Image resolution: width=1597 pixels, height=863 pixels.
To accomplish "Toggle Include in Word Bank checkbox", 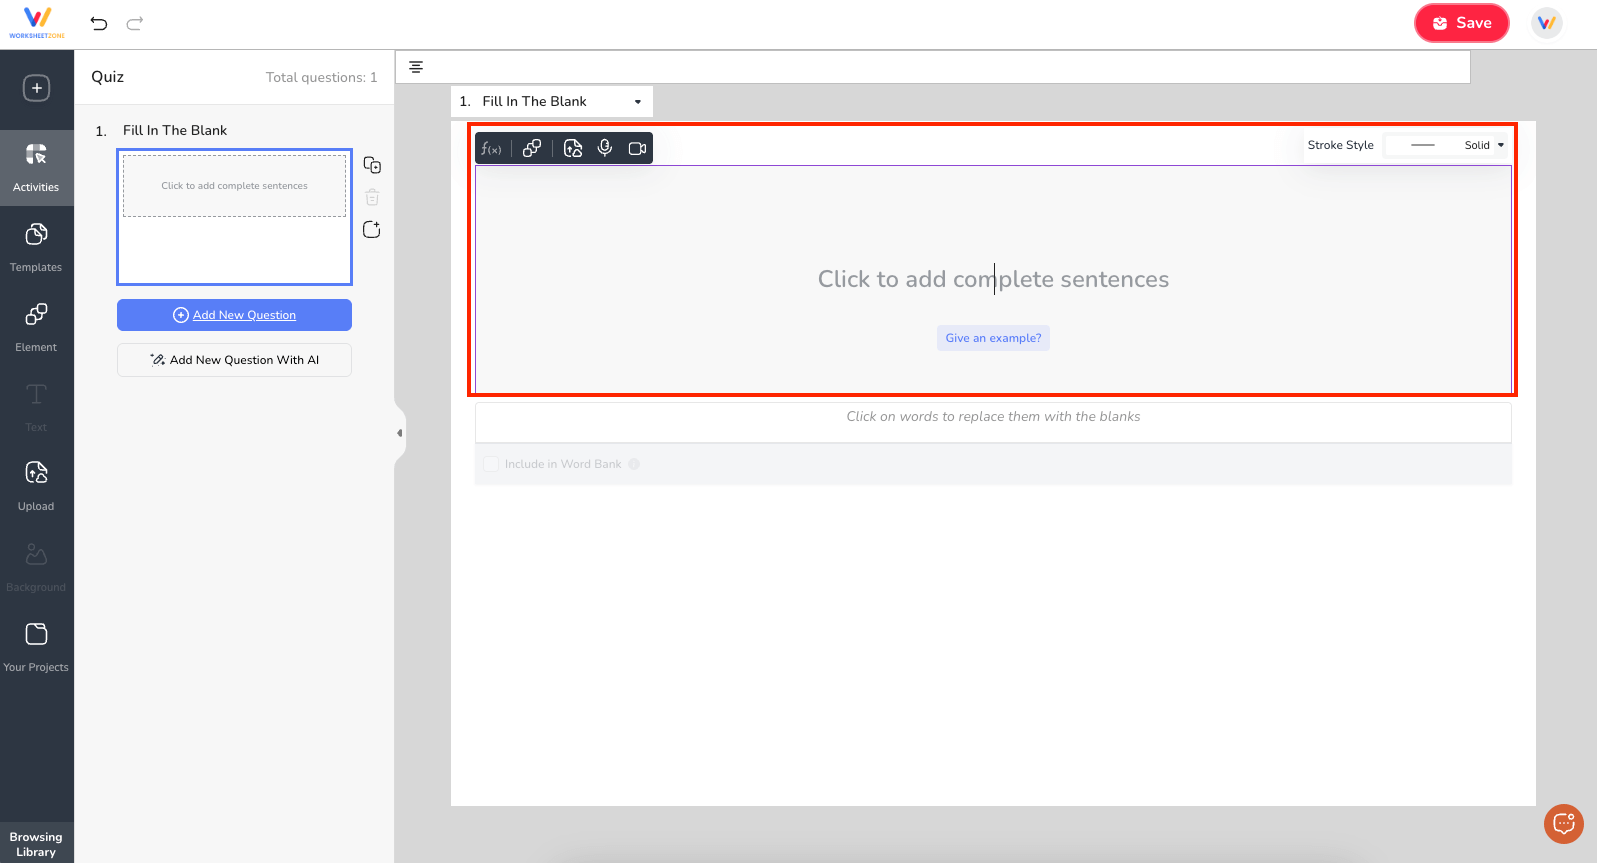I will click(491, 464).
